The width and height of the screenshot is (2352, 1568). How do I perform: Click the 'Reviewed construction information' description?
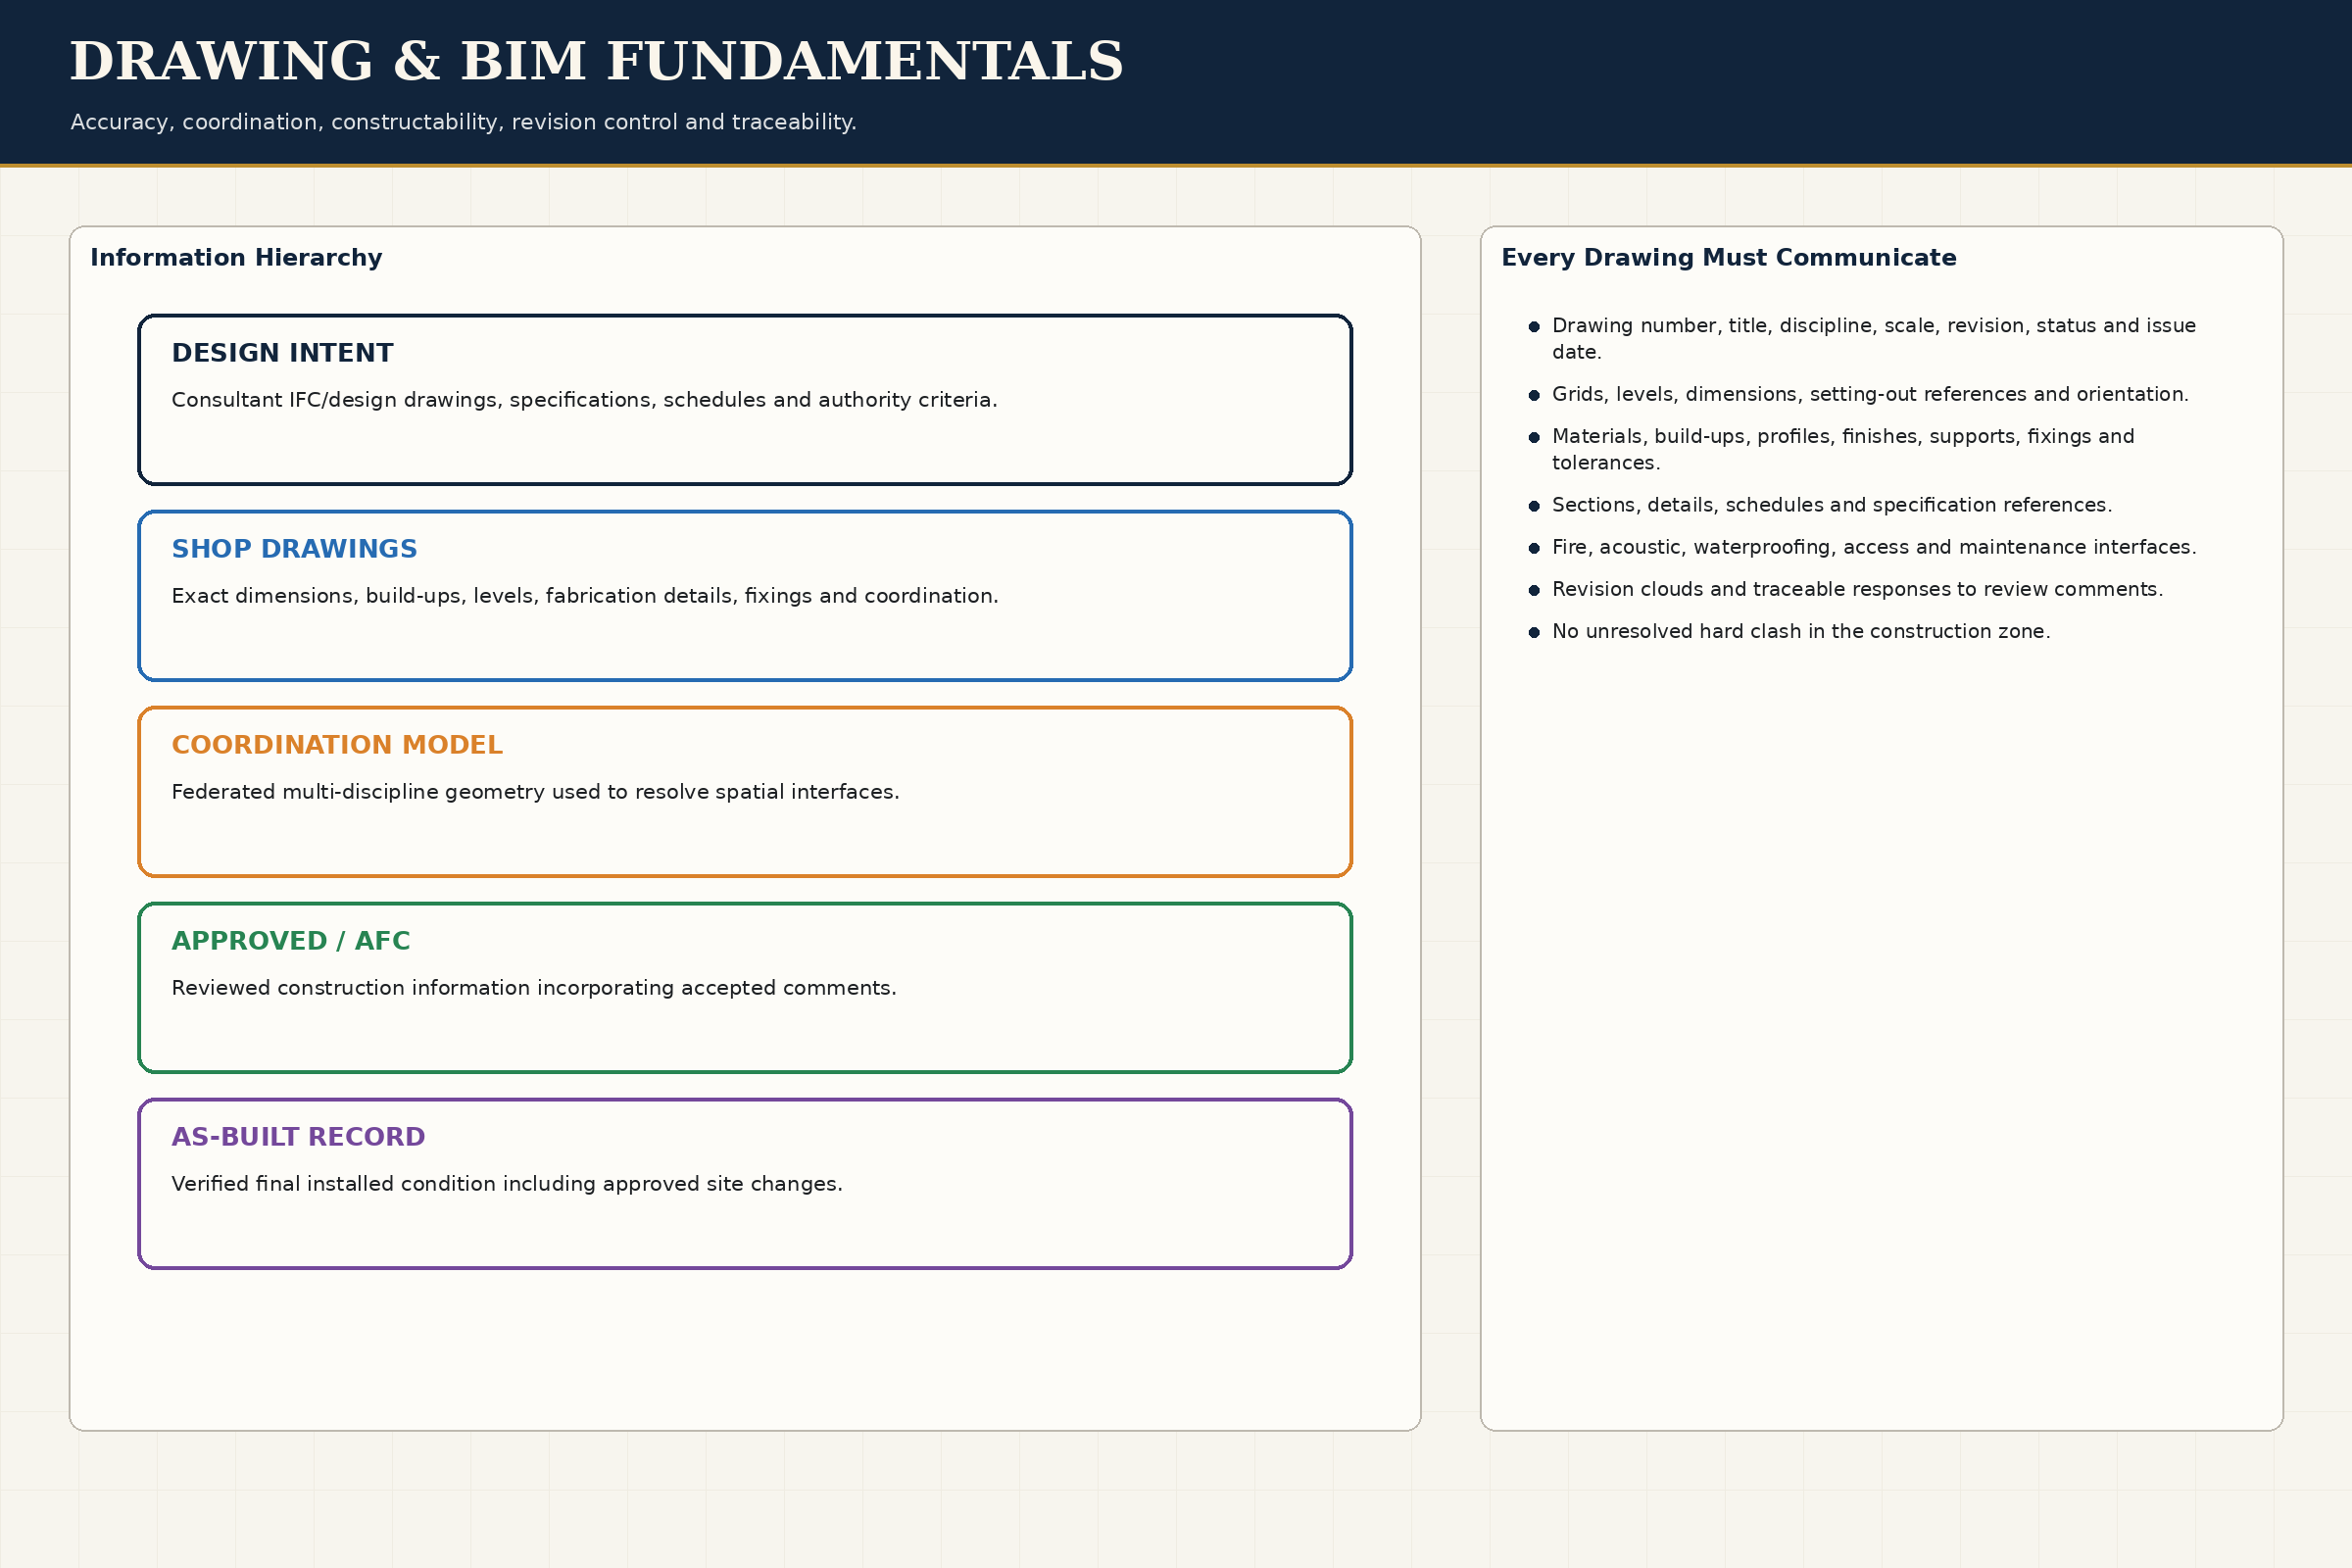pos(534,988)
